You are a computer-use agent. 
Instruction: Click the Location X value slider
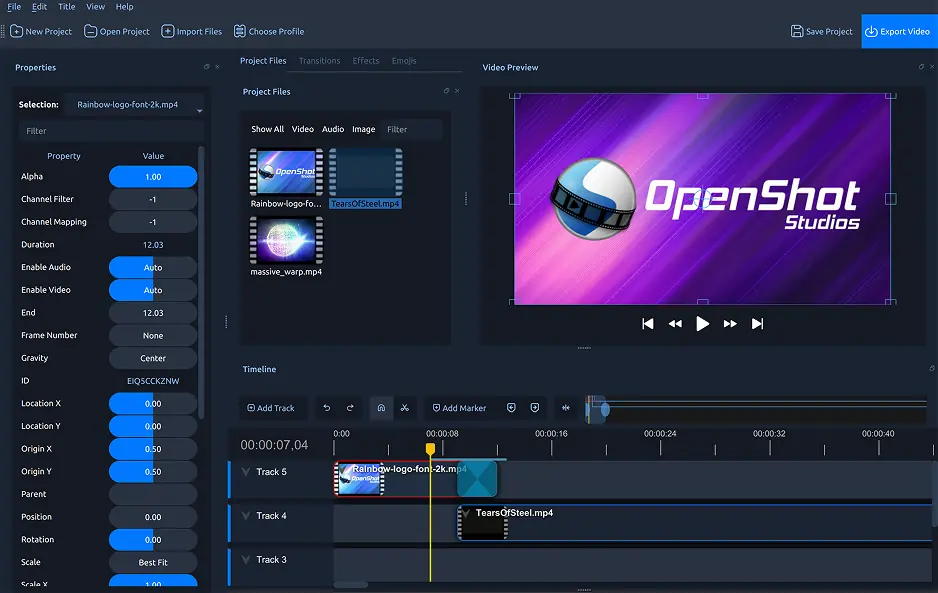coord(153,403)
